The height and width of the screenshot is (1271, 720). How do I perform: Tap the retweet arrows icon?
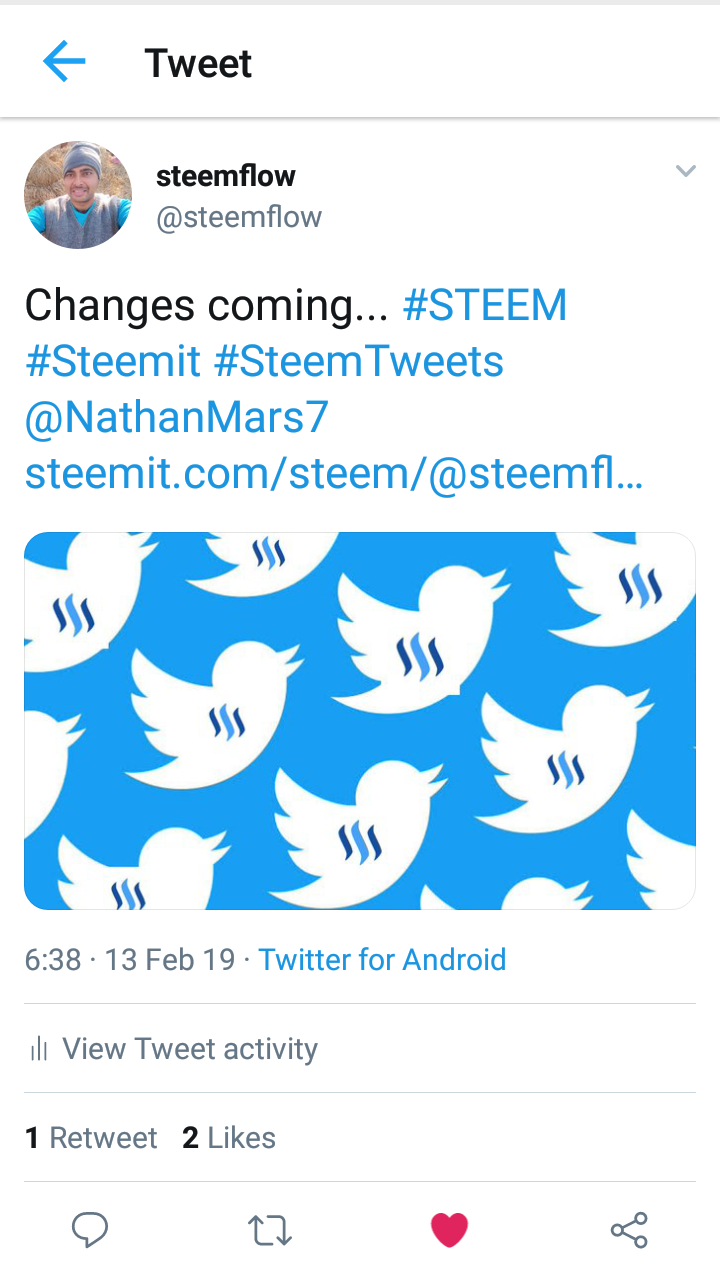tap(269, 1230)
